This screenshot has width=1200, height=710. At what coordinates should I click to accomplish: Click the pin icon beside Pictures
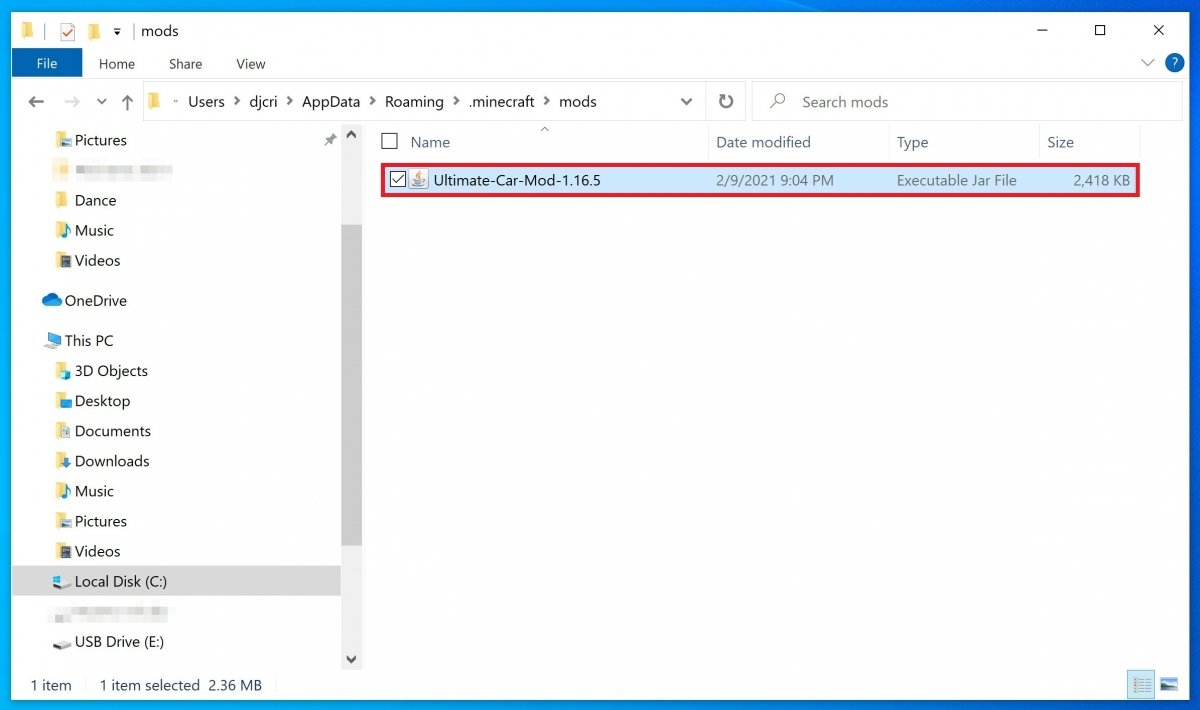point(330,140)
